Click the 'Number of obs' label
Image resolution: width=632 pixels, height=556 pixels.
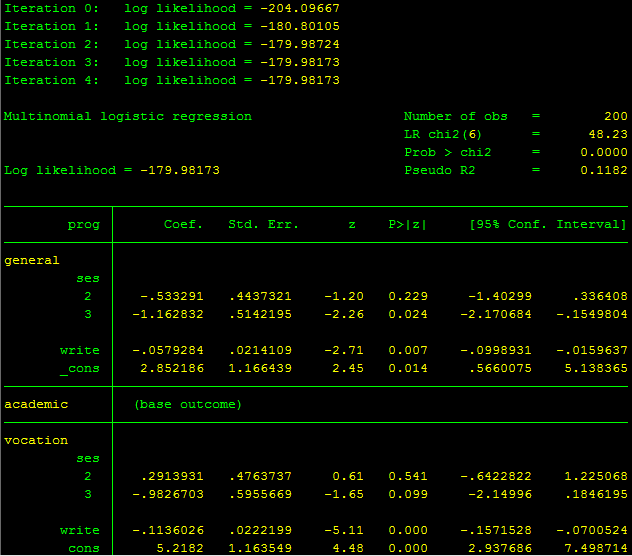(x=455, y=116)
